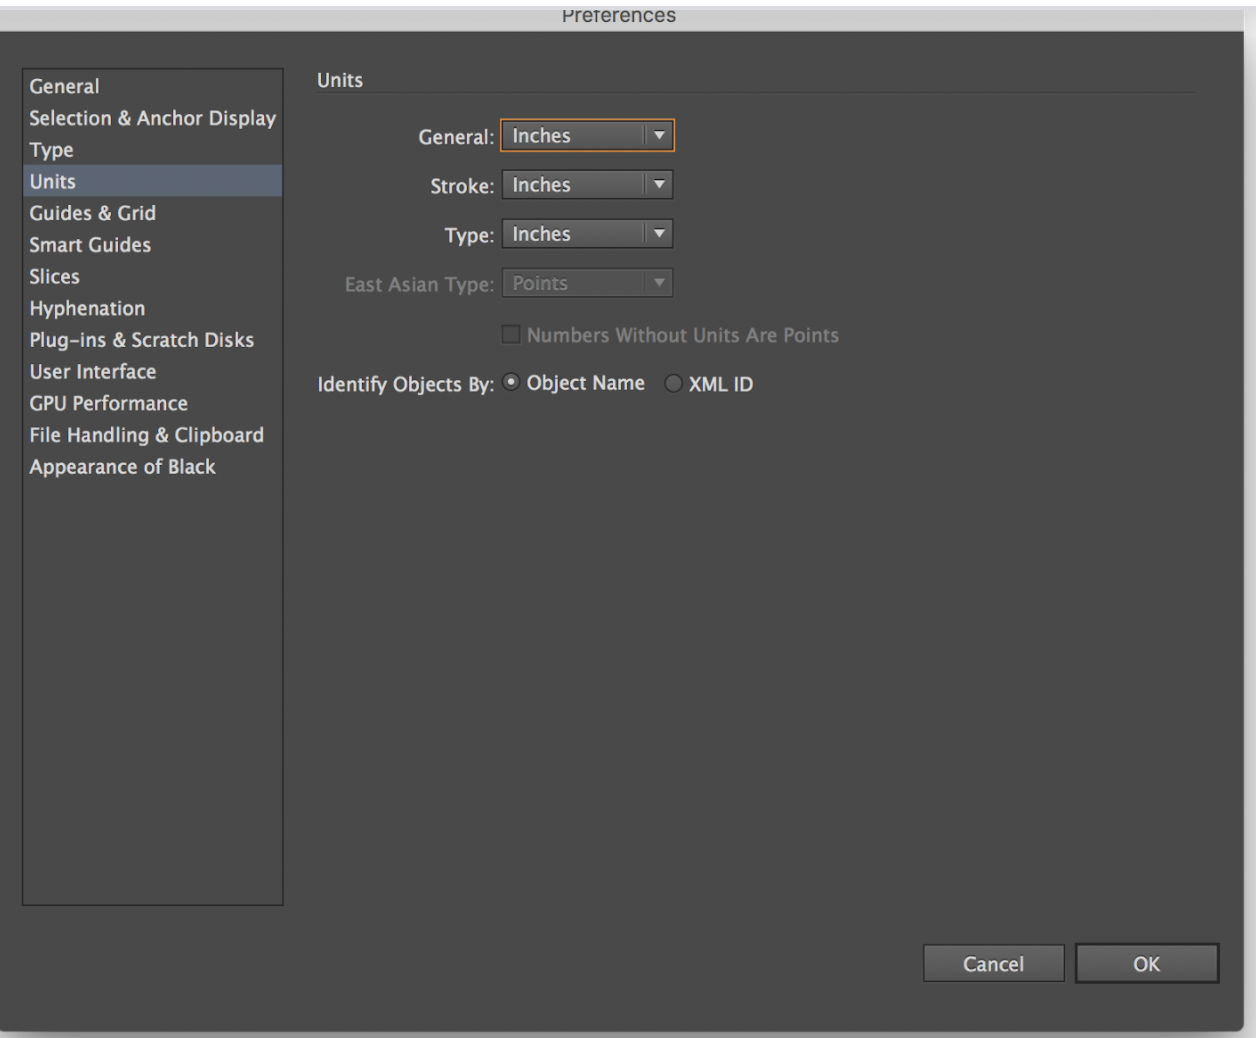Image resolution: width=1256 pixels, height=1038 pixels.
Task: Select the Slices category
Action: (x=152, y=276)
